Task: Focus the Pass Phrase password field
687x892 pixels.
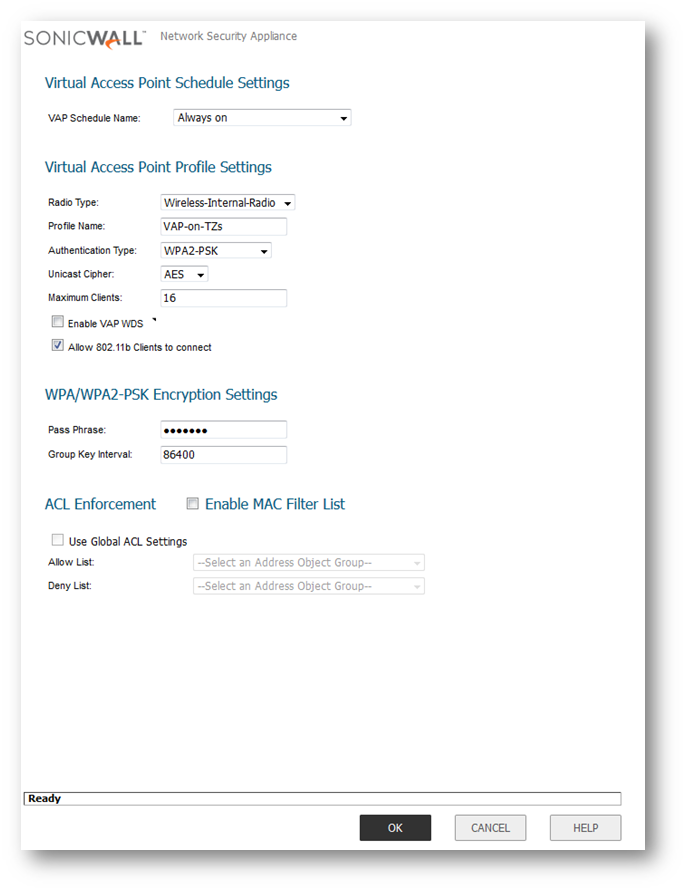Action: (223, 430)
